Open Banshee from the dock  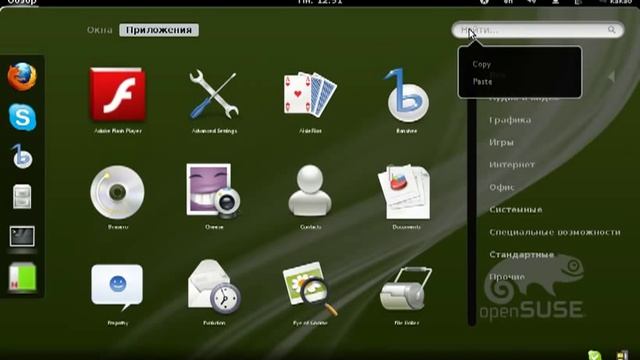(x=22, y=157)
